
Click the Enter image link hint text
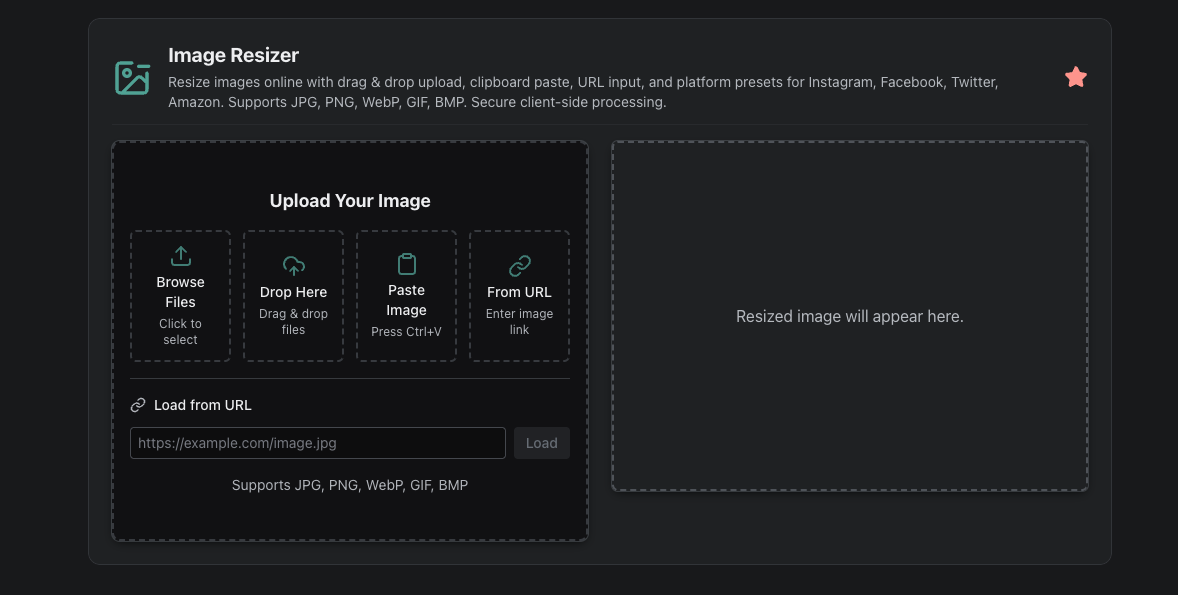pos(519,322)
